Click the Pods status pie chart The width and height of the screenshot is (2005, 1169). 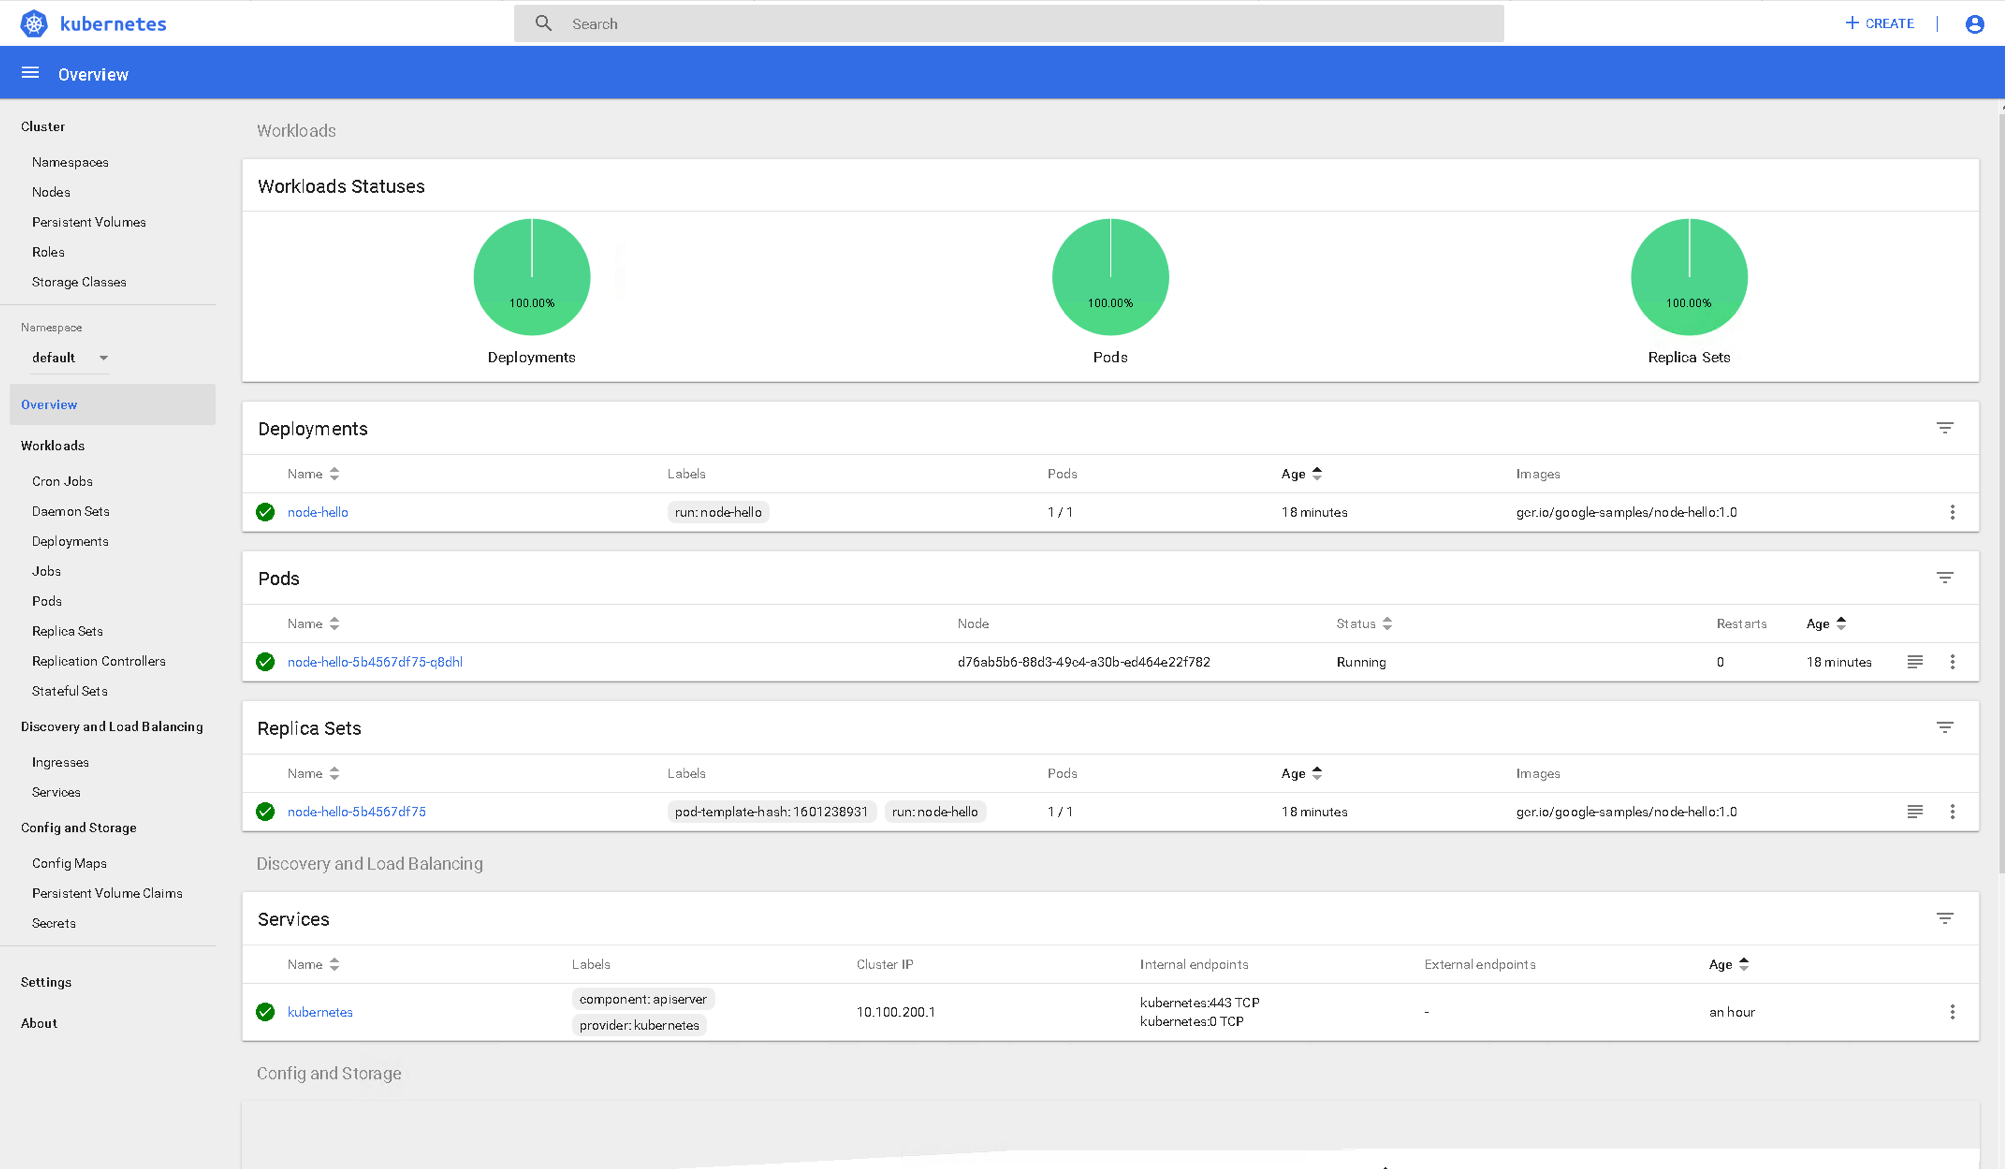tap(1110, 277)
